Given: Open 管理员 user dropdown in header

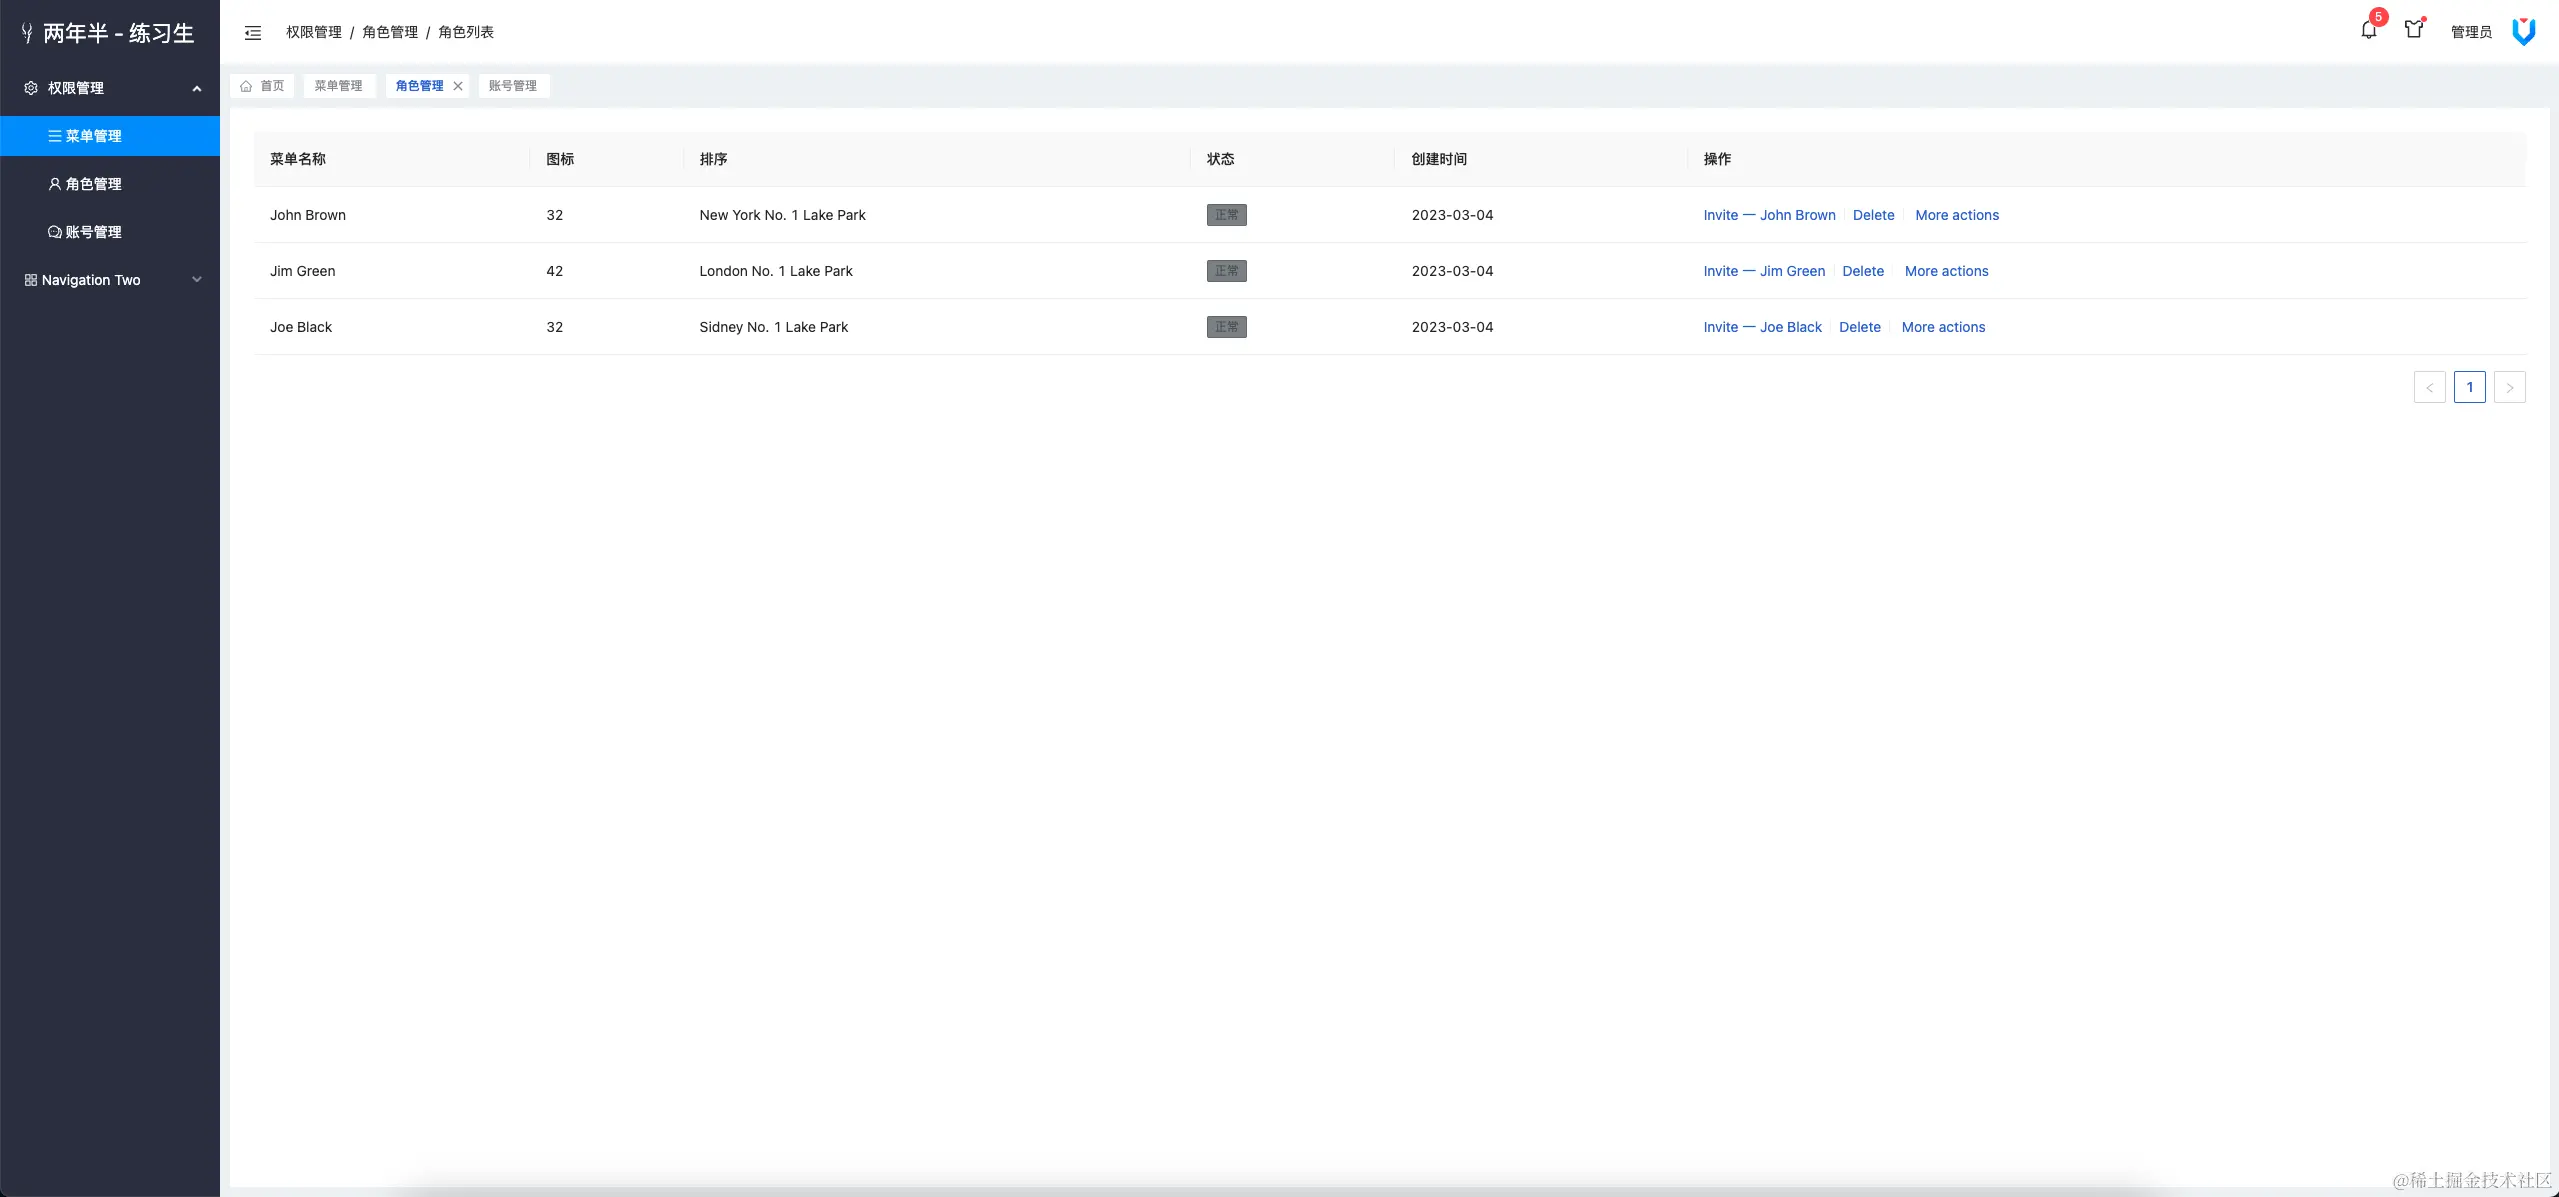Looking at the screenshot, I should coord(2470,32).
